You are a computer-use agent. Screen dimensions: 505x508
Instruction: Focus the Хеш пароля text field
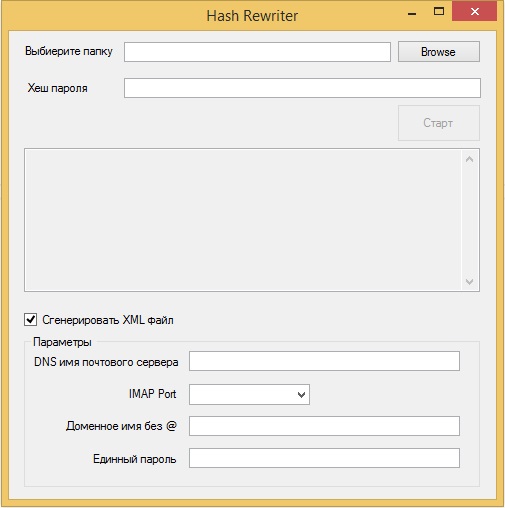tap(302, 88)
